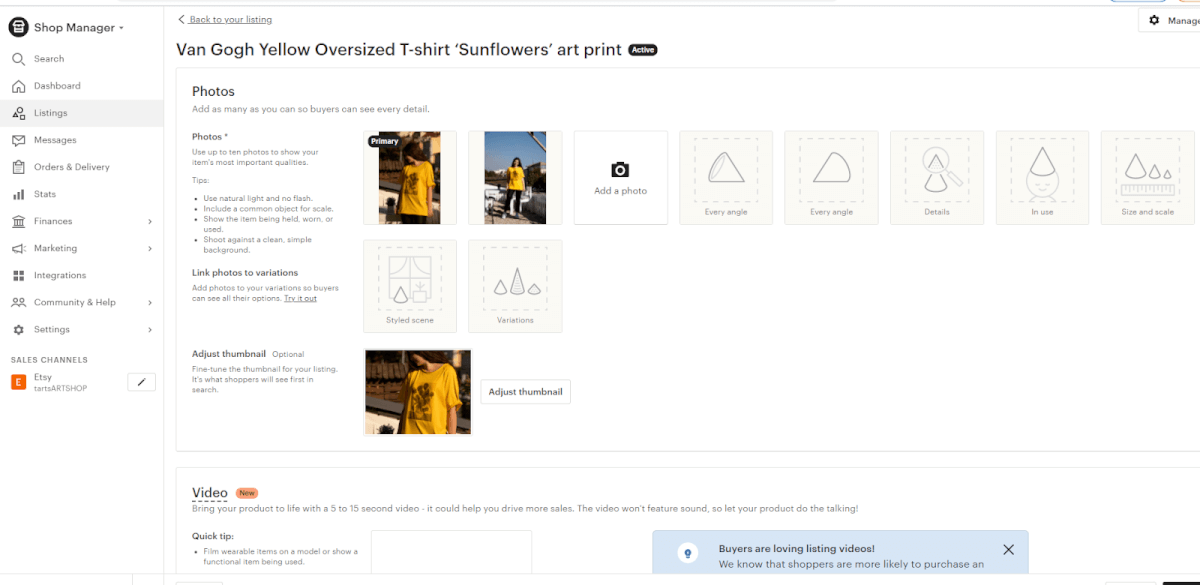This screenshot has height=585, width=1200.
Task: Click the Details magnifier placeholder
Action: pyautogui.click(x=936, y=177)
